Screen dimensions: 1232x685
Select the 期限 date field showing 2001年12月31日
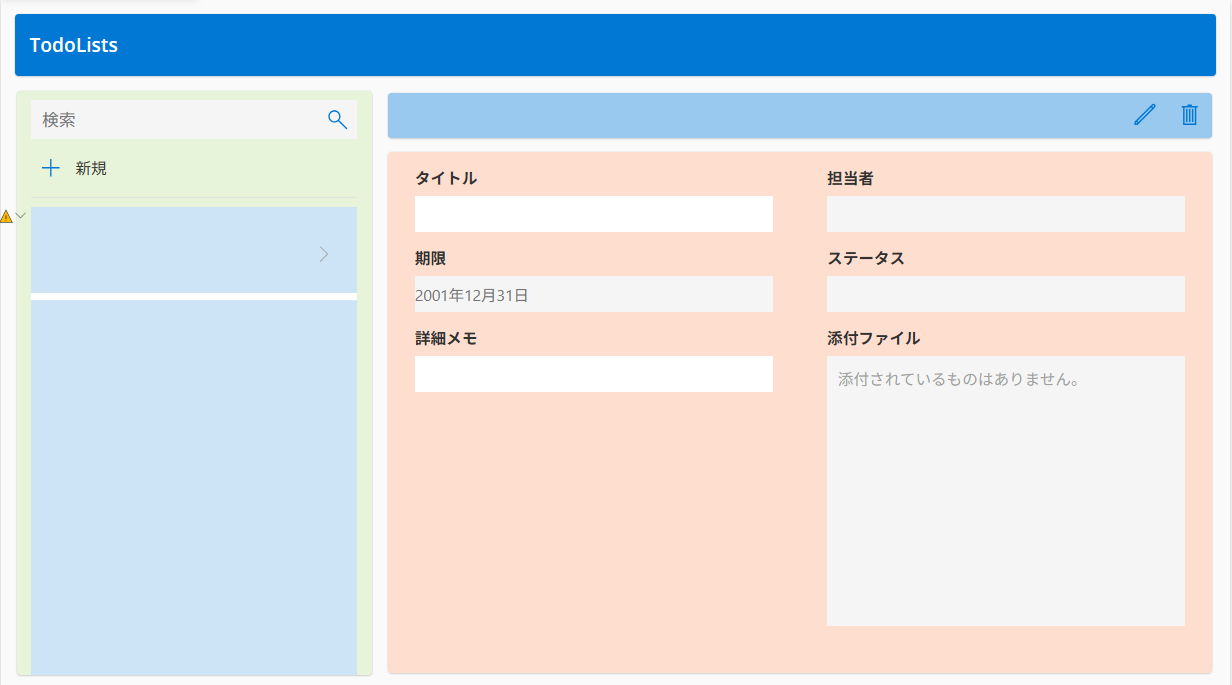click(593, 294)
